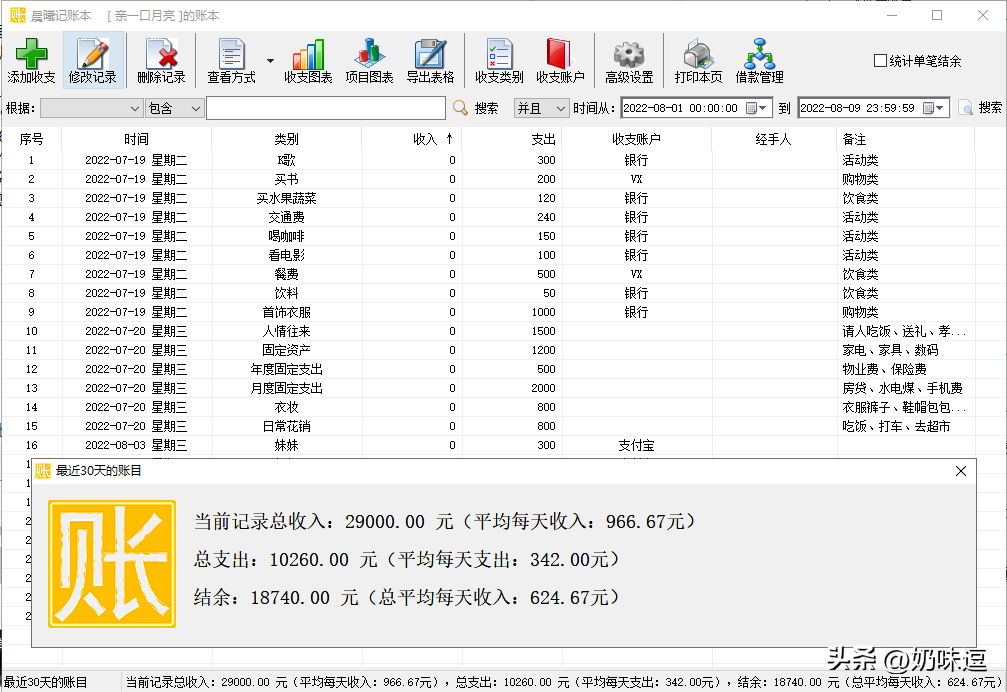Enable the 统计单笔结余 checkbox

[880, 61]
